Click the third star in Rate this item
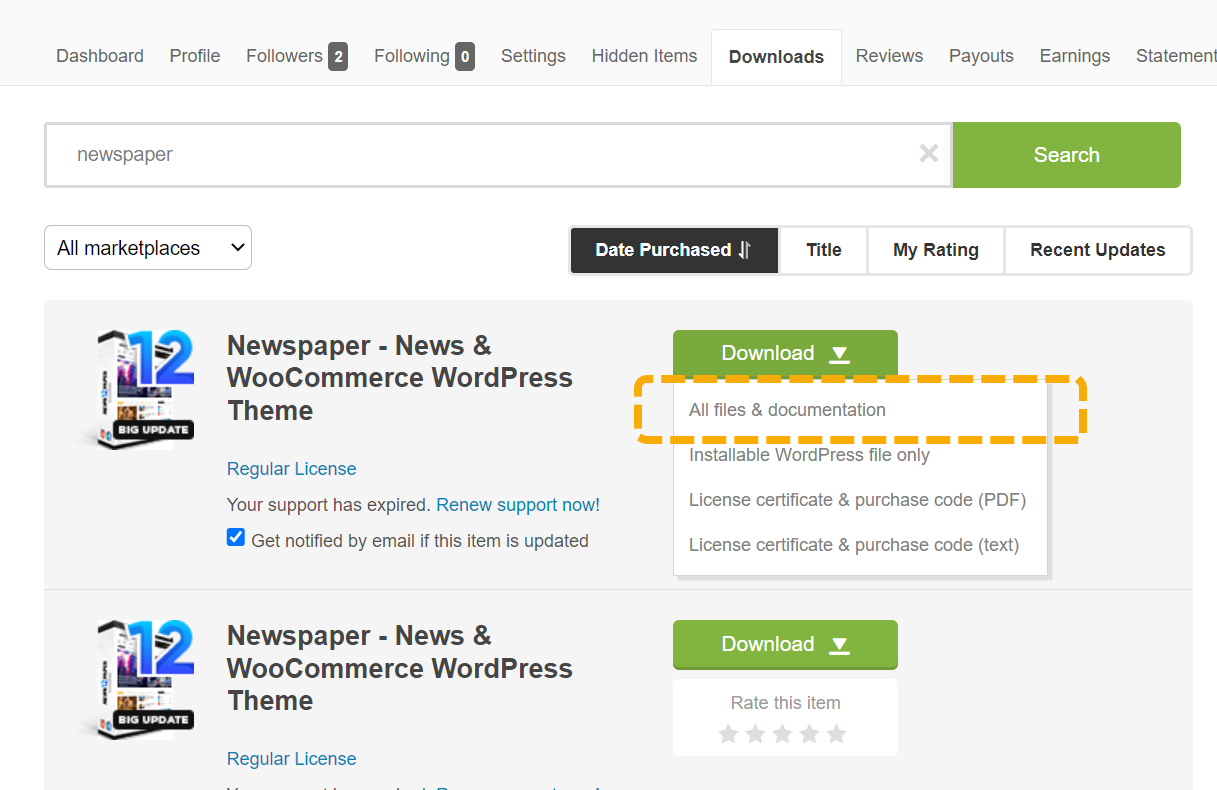Image resolution: width=1217 pixels, height=790 pixels. click(783, 734)
